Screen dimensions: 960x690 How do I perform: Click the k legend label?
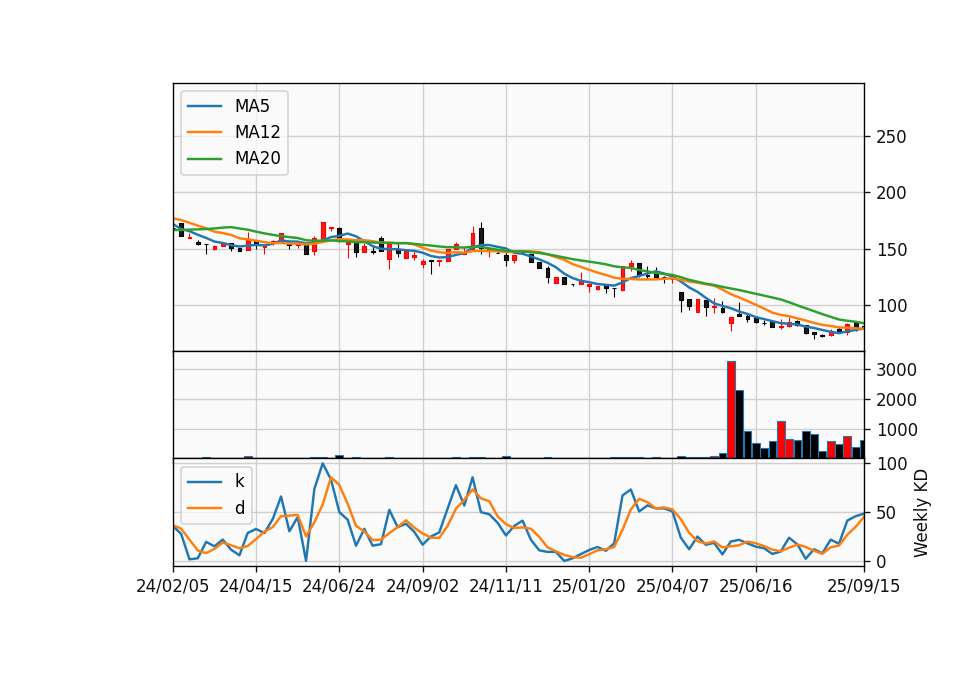point(239,481)
